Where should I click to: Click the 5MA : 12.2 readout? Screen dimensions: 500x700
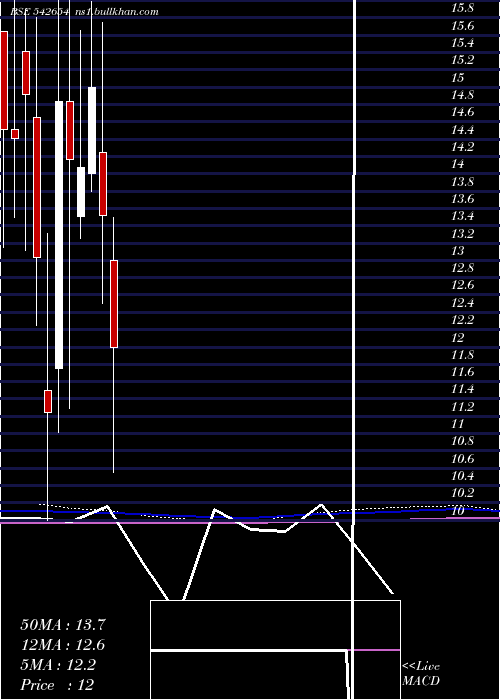58,665
